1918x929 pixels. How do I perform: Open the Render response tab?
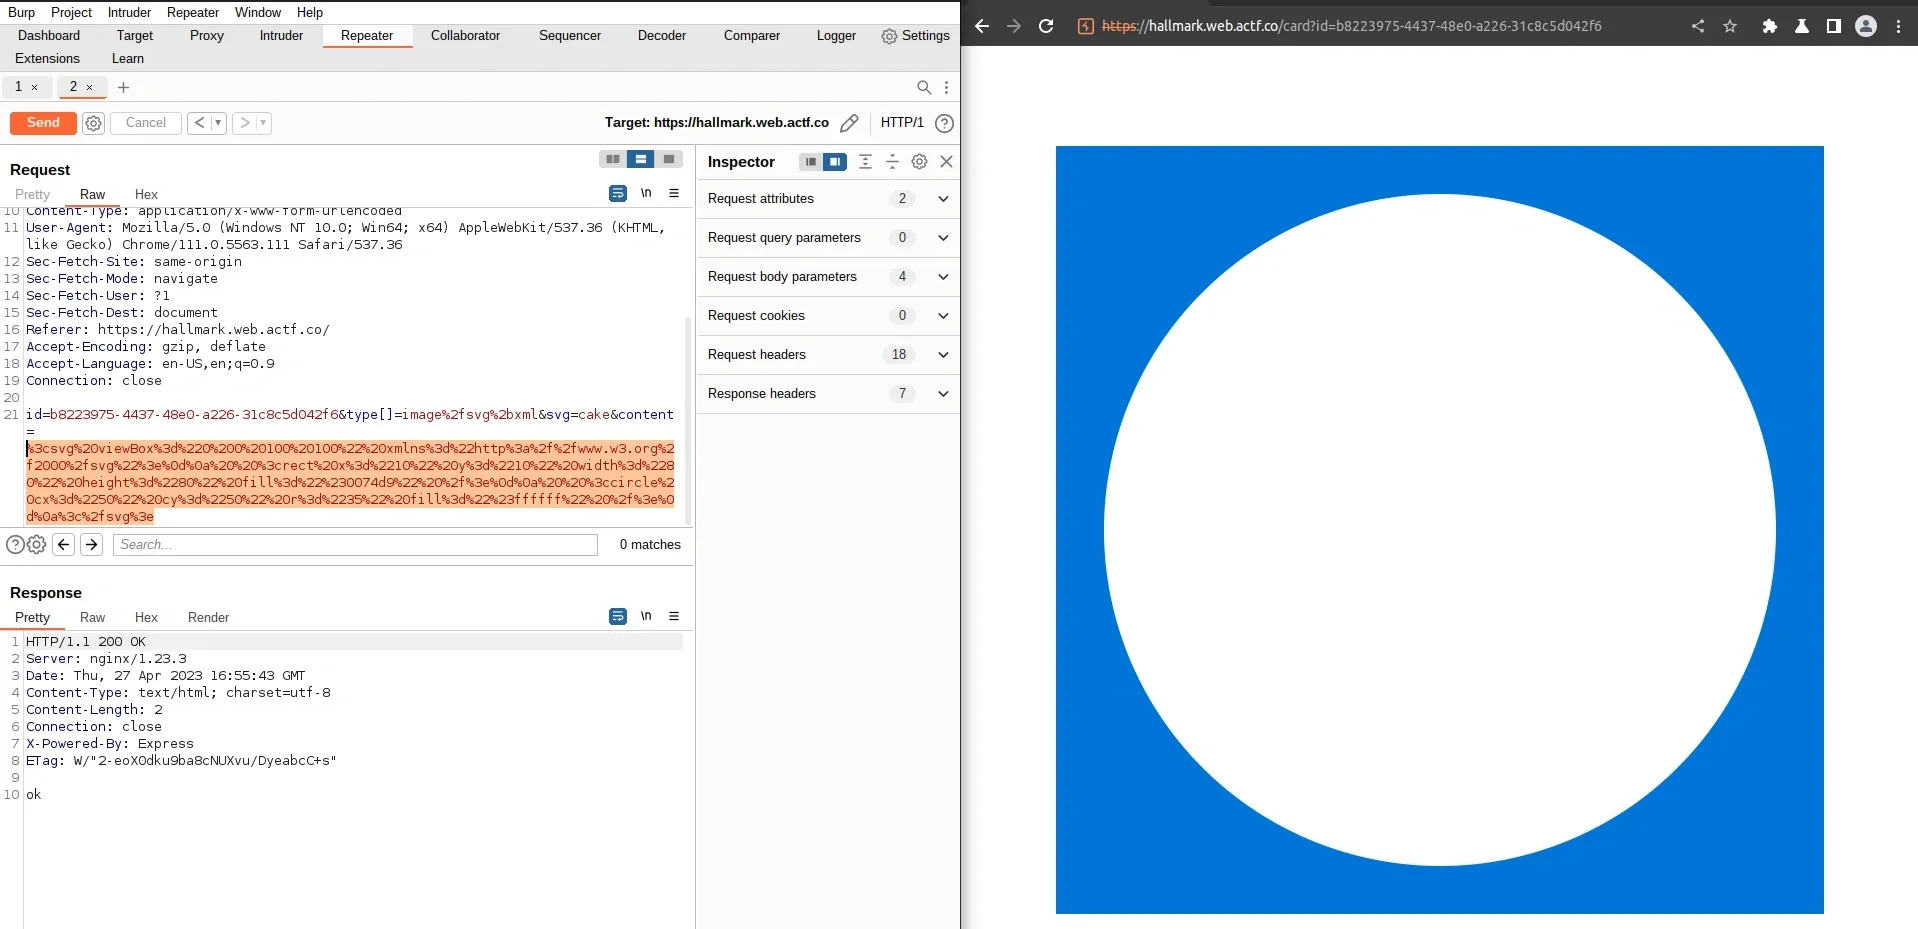pyautogui.click(x=208, y=618)
